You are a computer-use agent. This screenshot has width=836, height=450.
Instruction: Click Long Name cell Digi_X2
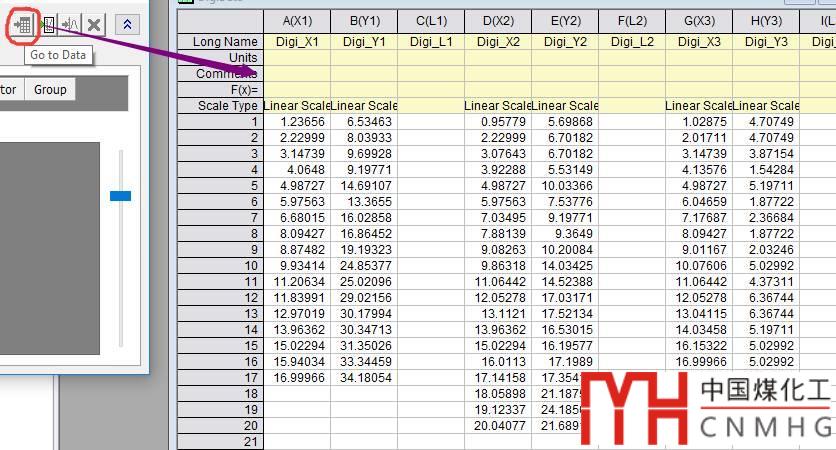point(499,42)
